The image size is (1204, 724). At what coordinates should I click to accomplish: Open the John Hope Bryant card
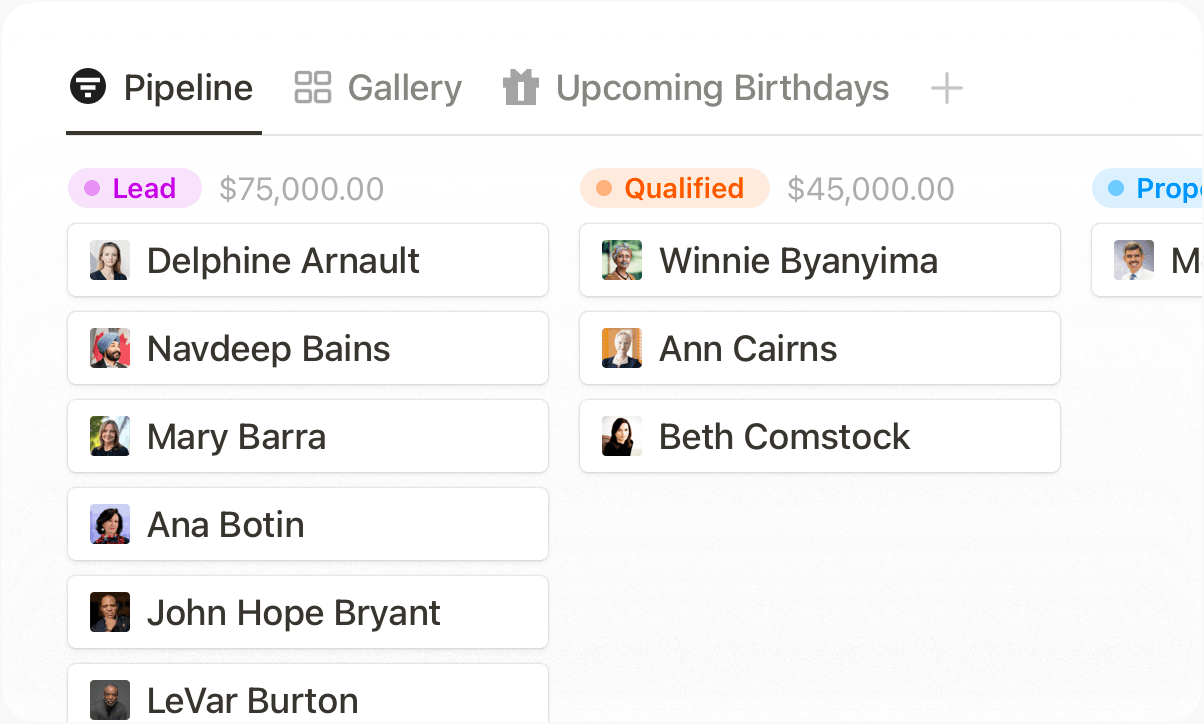pyautogui.click(x=308, y=613)
